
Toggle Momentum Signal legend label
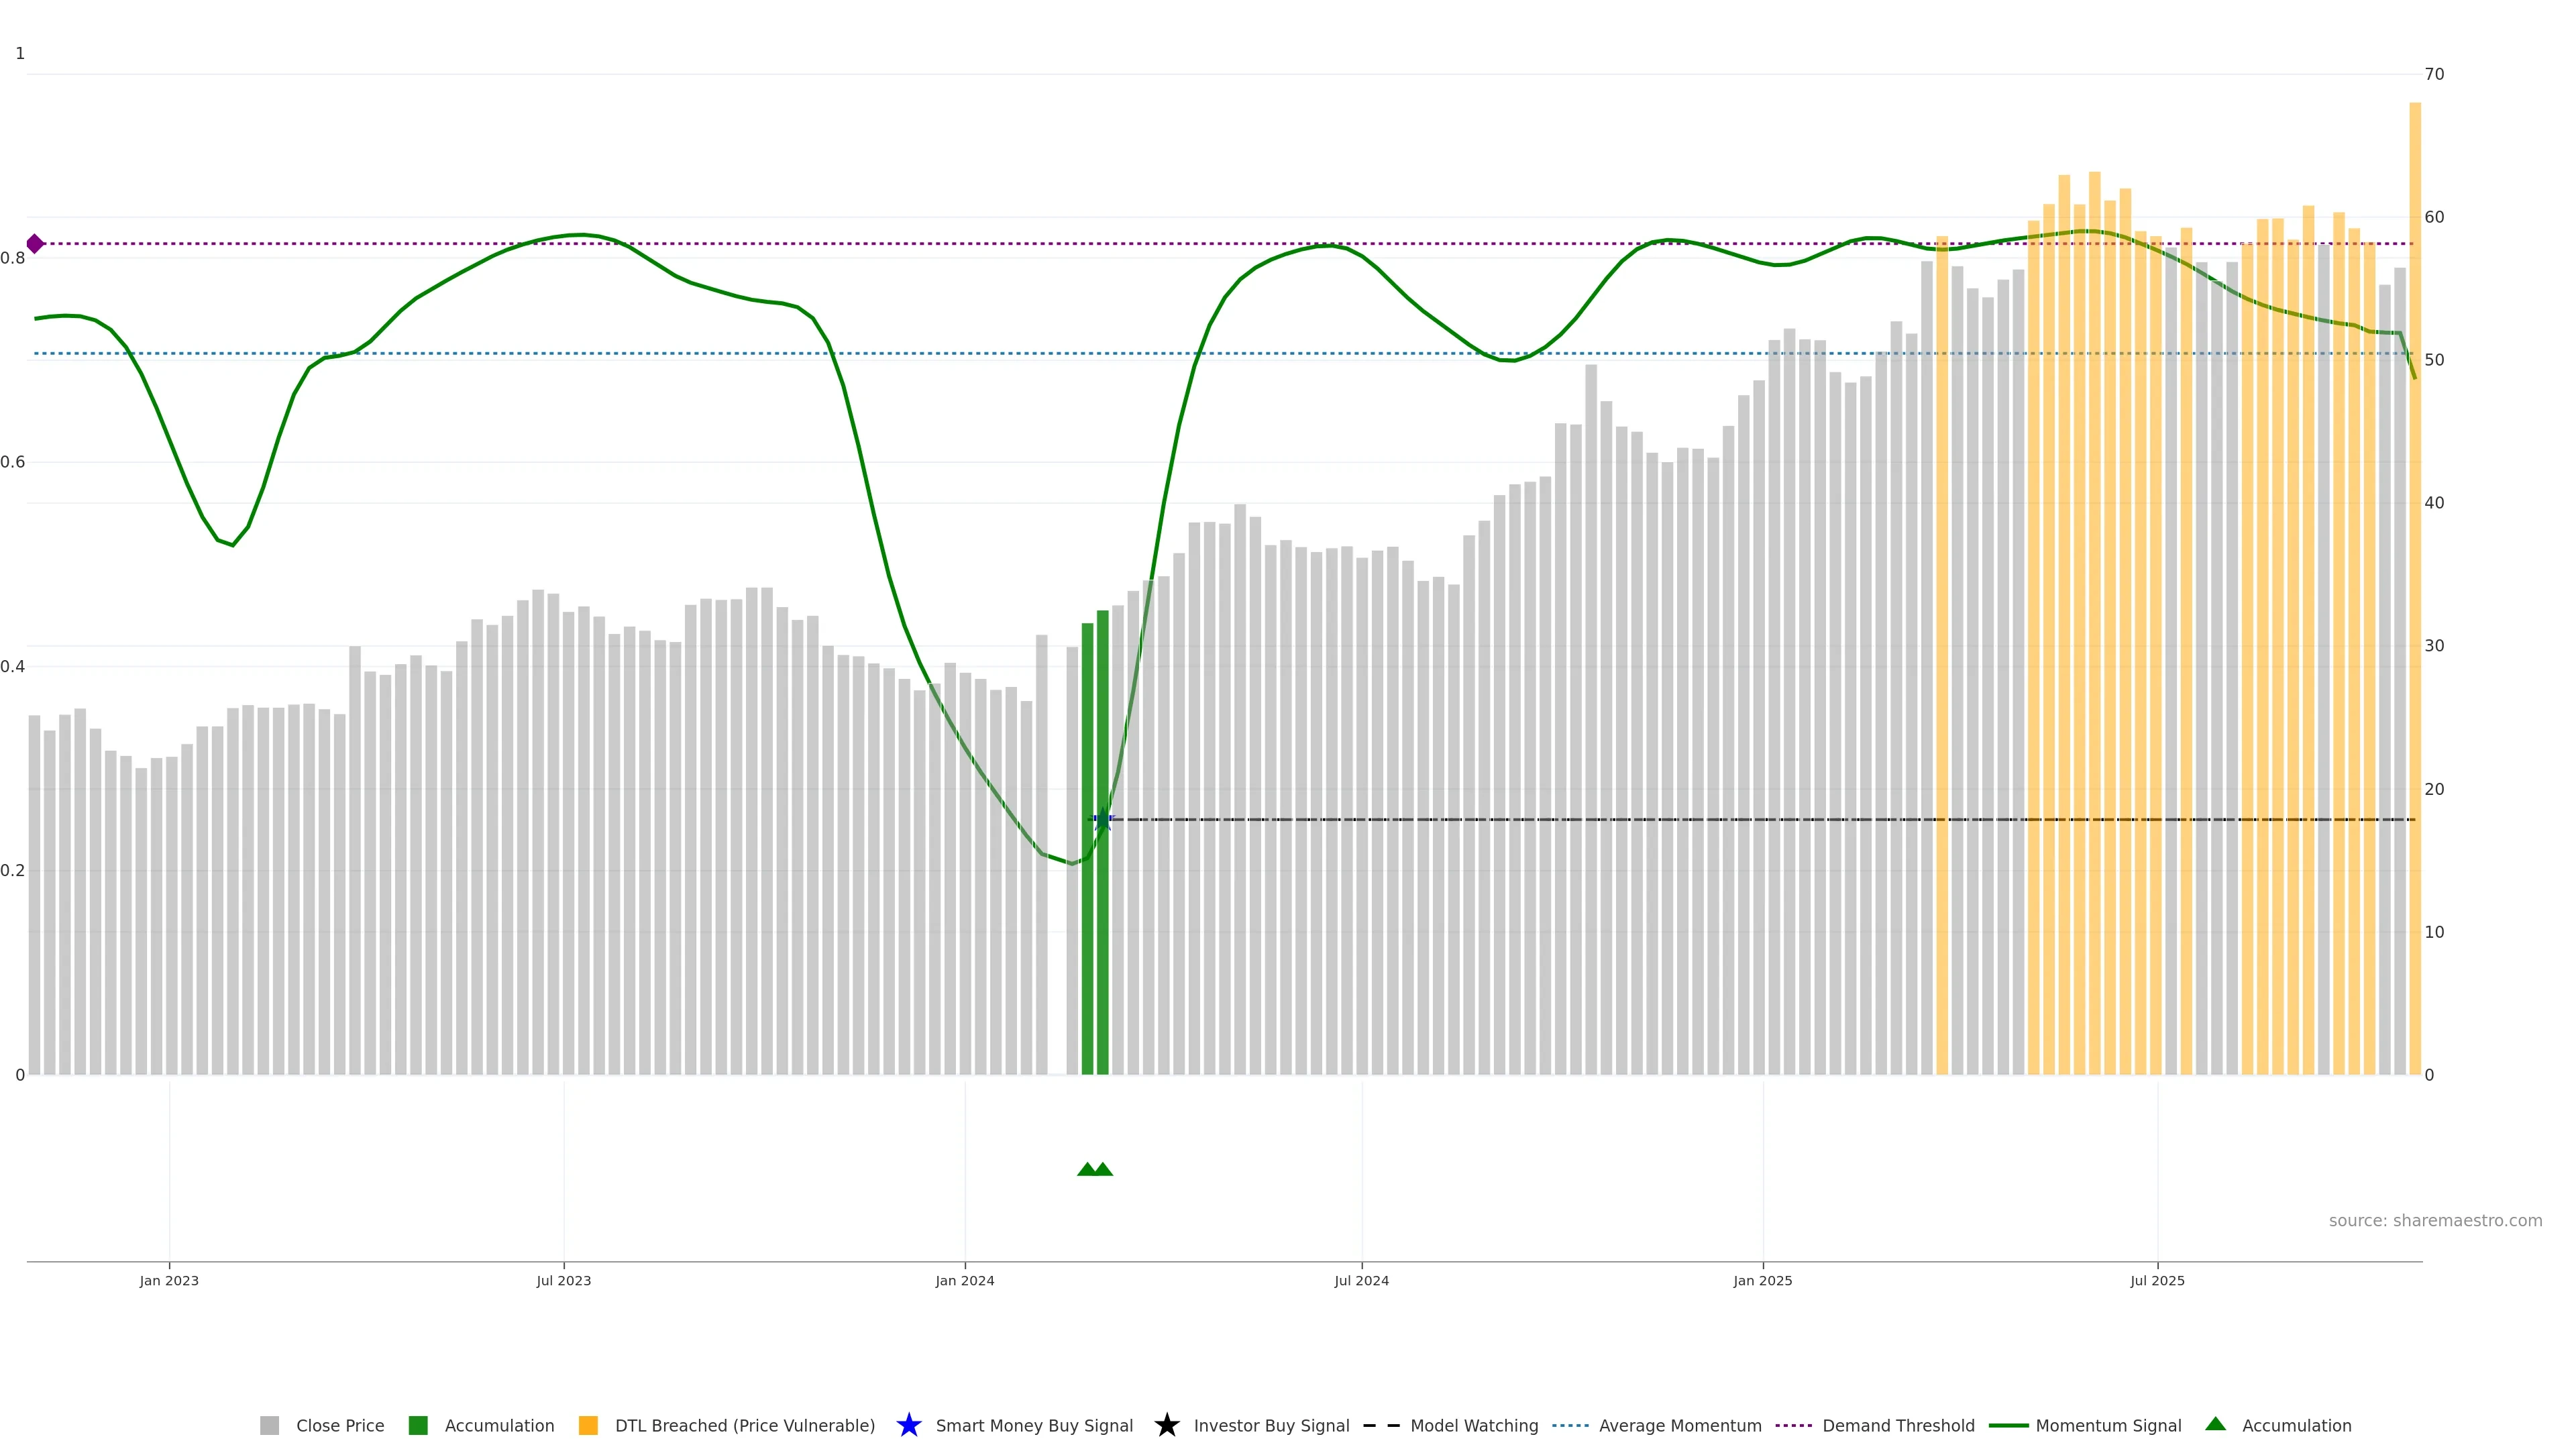(x=2108, y=1426)
